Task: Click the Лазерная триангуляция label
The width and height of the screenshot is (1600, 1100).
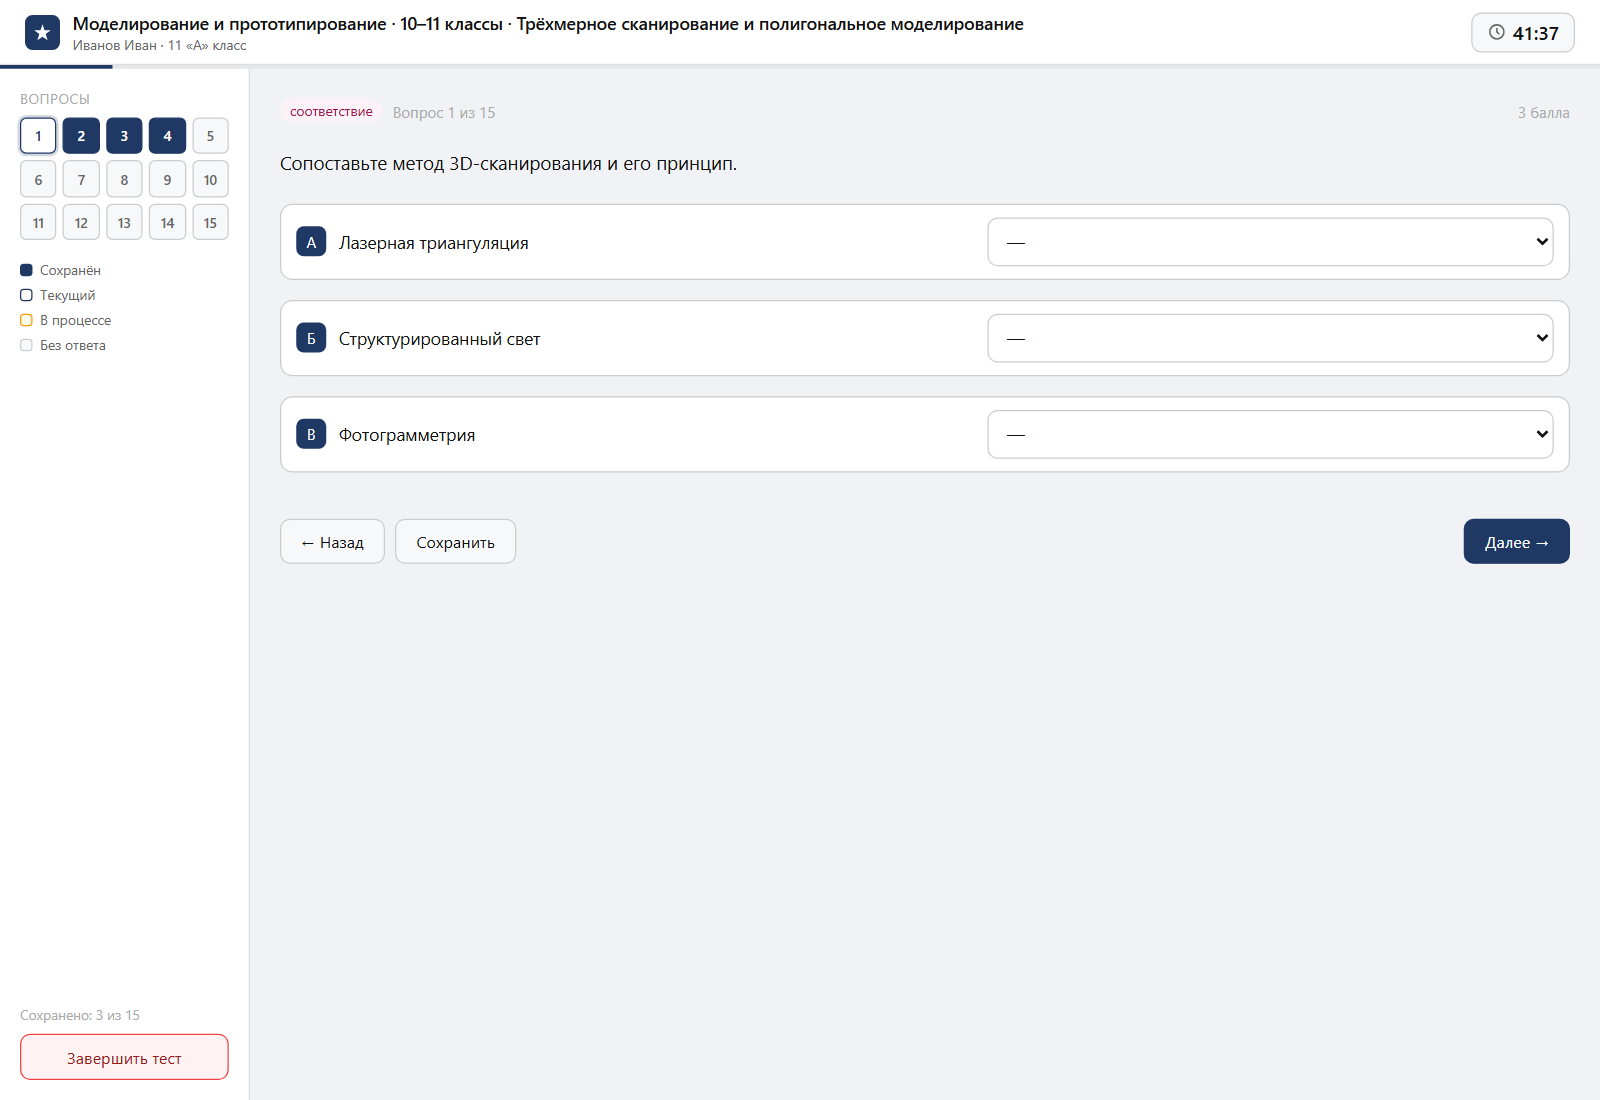Action: coord(433,243)
